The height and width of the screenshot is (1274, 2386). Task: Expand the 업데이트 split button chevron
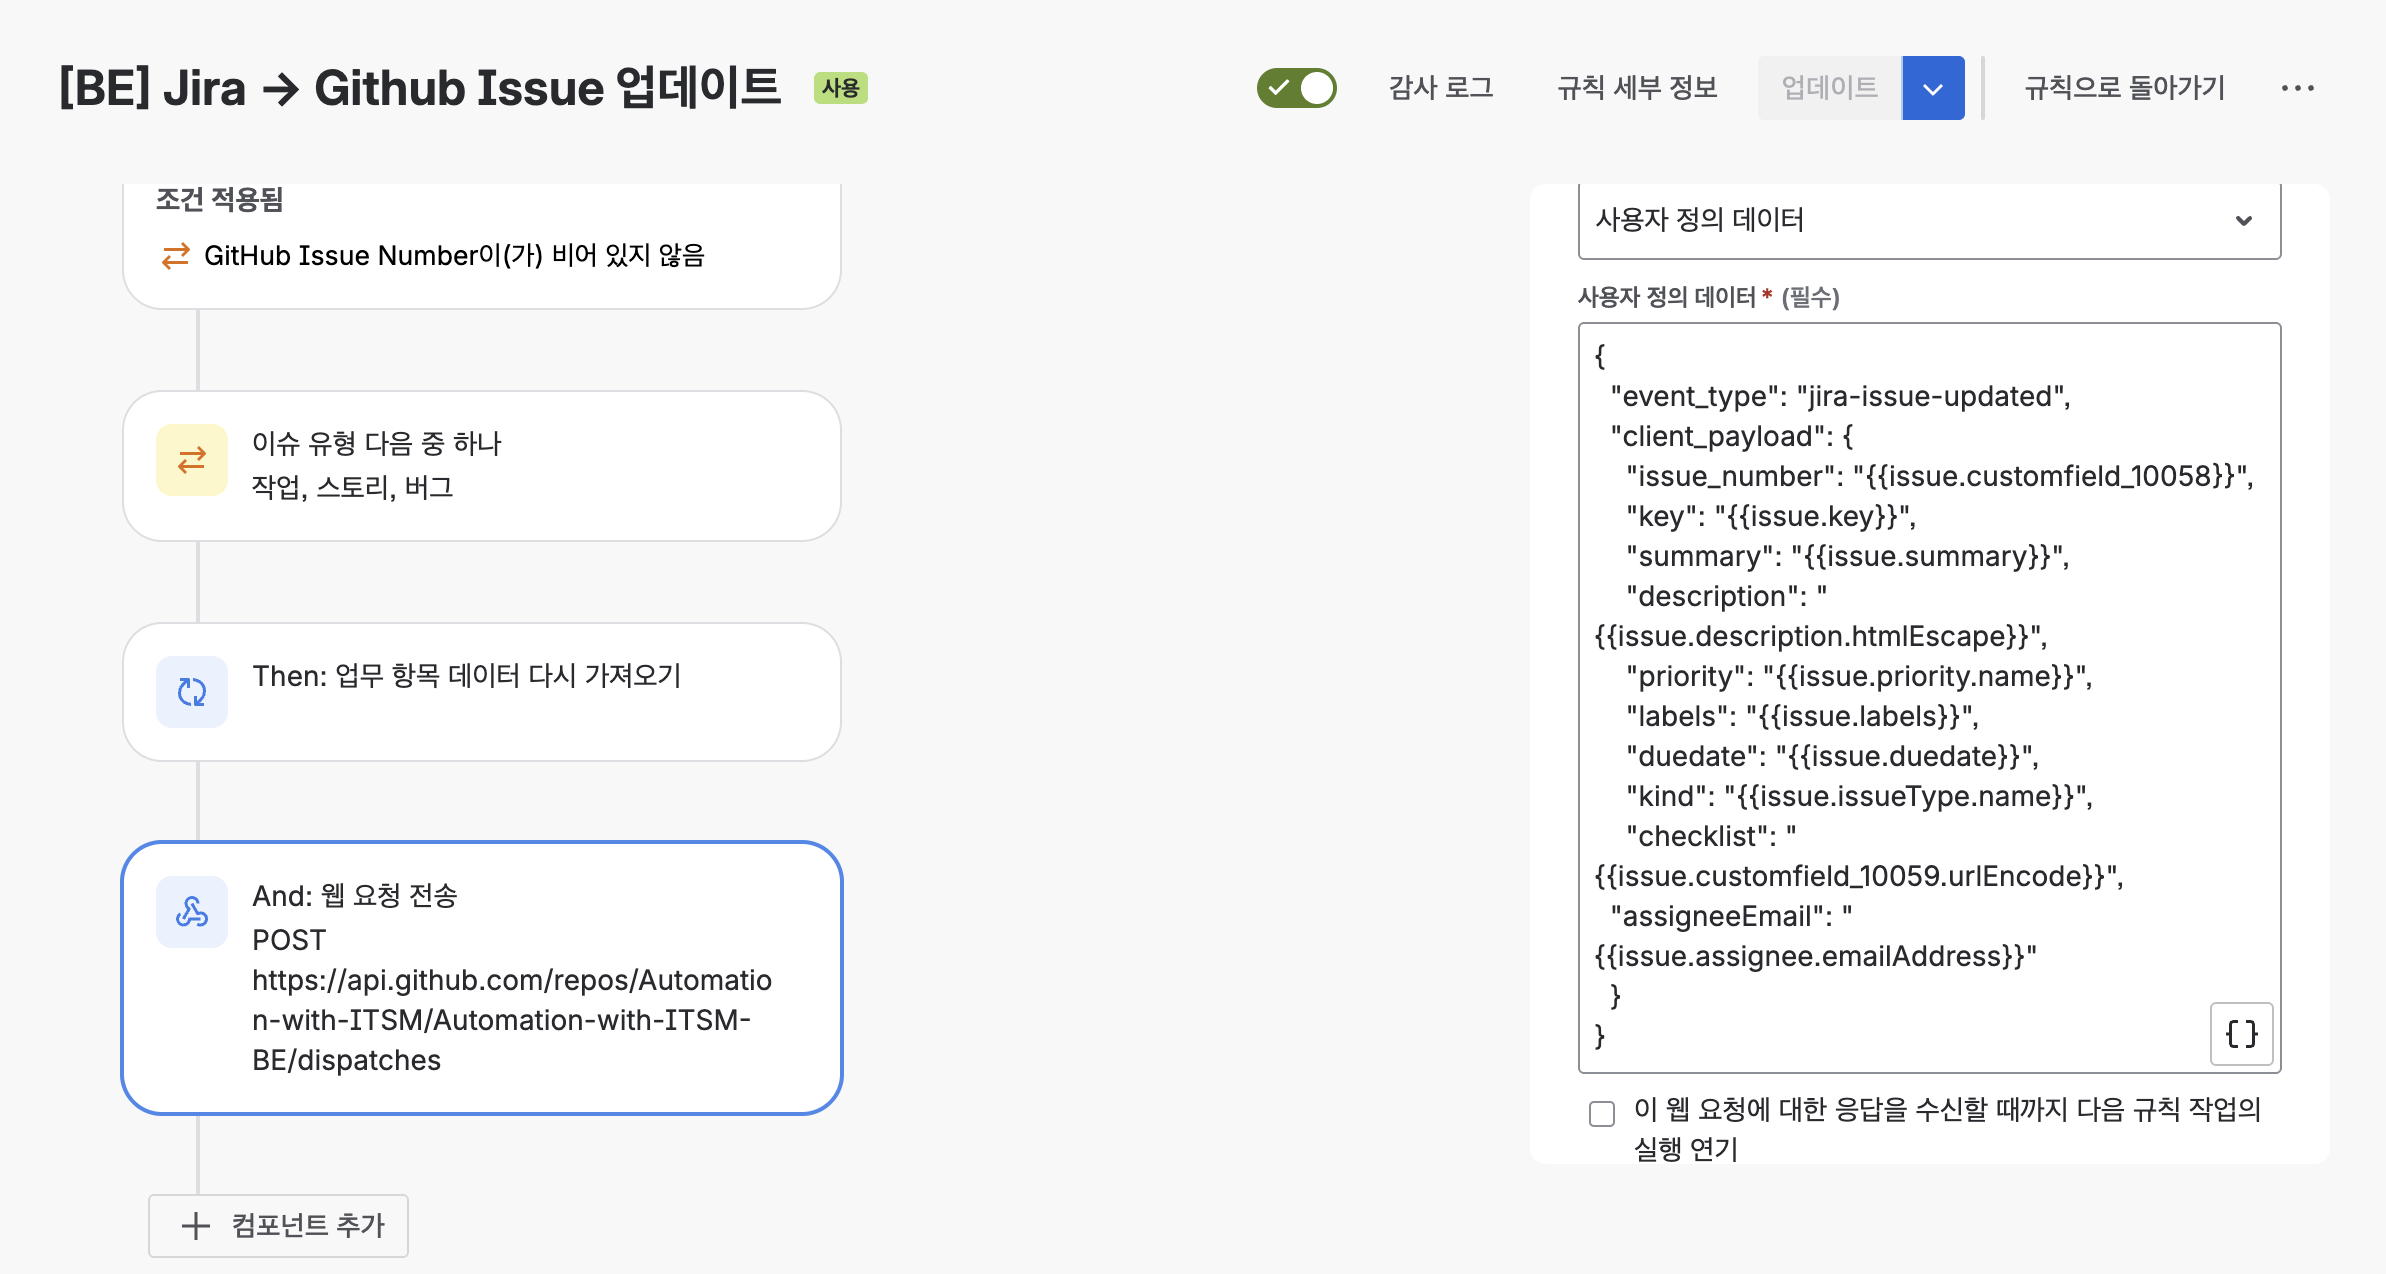click(1933, 87)
